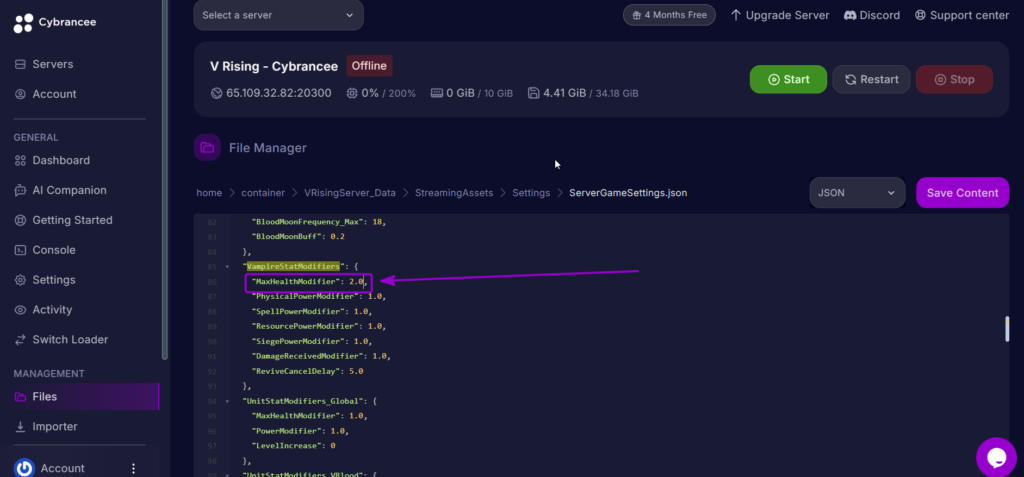Click the Switch Loader arrows icon
Screen dimensions: 1024x477
click(20, 340)
